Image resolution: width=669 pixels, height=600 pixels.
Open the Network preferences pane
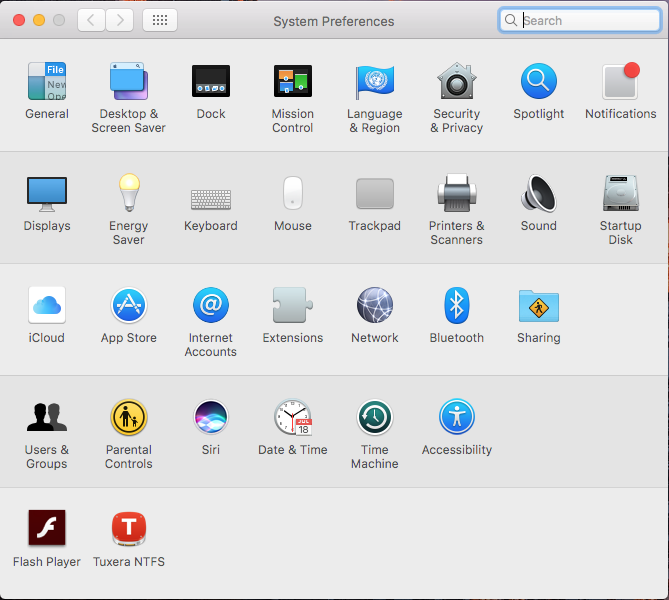pyautogui.click(x=375, y=306)
